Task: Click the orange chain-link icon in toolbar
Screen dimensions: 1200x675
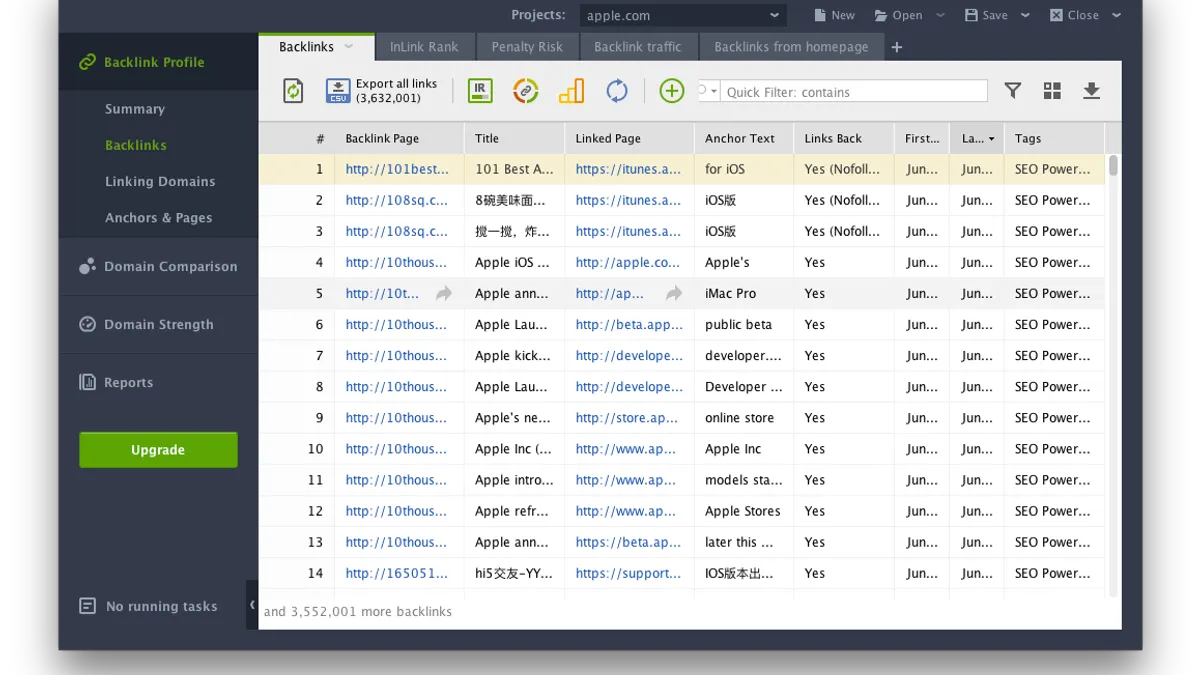Action: click(x=526, y=91)
